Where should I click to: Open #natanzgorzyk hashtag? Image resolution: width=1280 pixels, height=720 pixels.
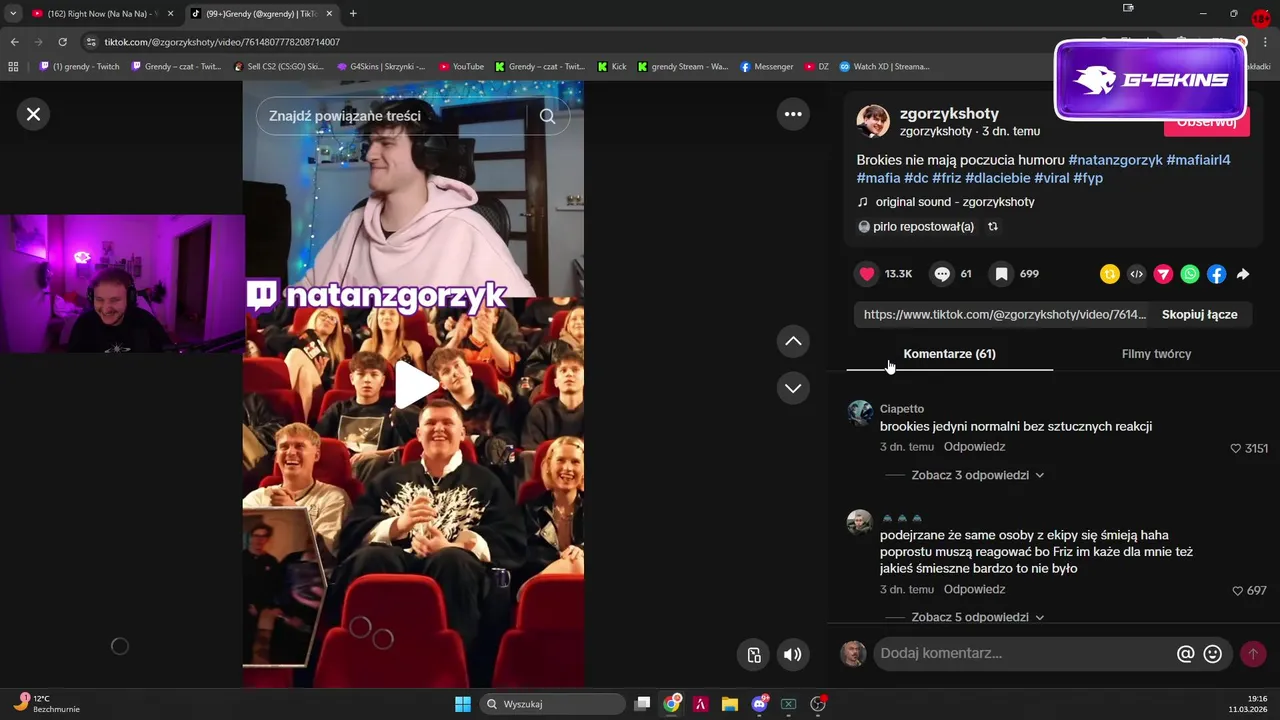[1115, 160]
